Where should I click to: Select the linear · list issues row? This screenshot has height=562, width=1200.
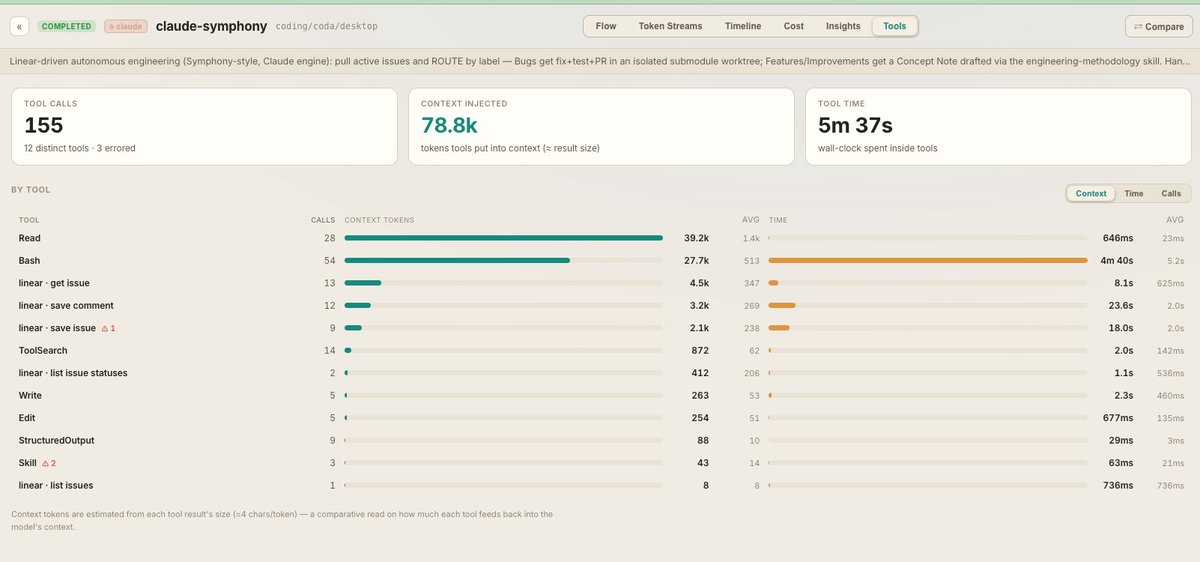tap(600, 485)
